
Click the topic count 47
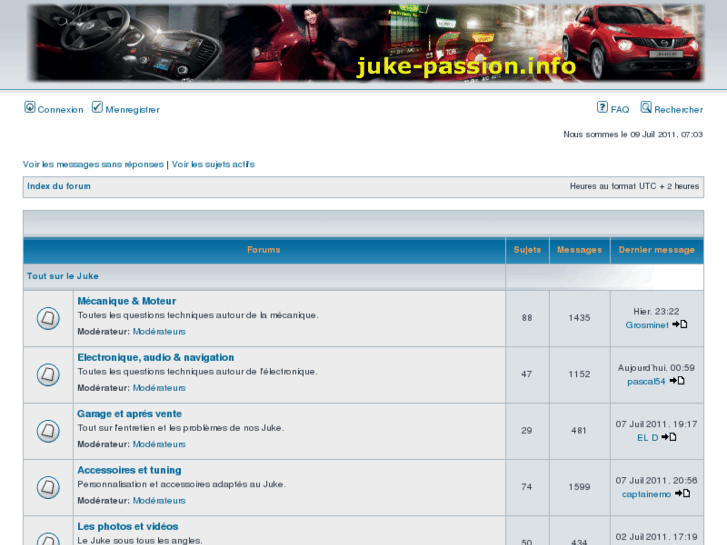point(527,374)
